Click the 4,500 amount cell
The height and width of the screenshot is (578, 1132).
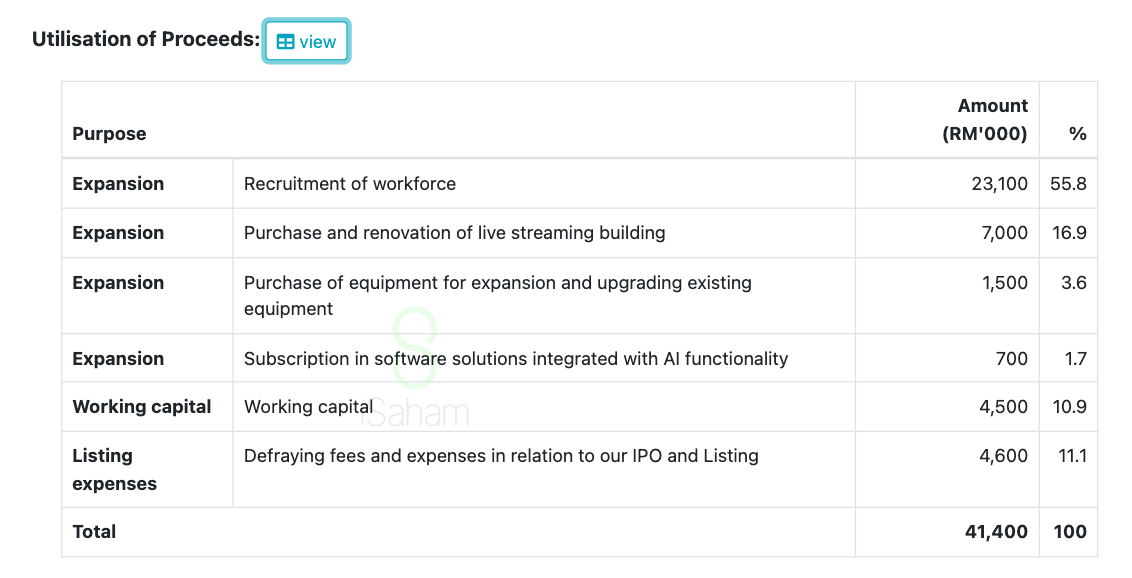click(x=1003, y=407)
